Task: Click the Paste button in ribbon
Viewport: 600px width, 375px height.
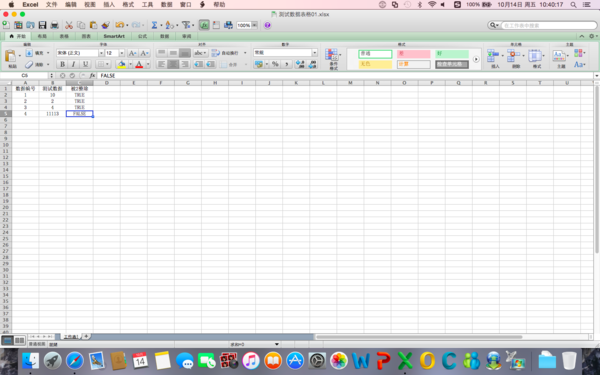Action: point(10,57)
